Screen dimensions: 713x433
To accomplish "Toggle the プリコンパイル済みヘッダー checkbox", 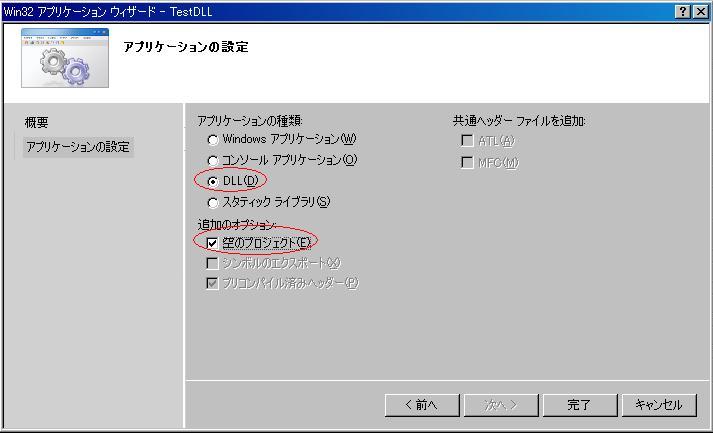I will [212, 283].
